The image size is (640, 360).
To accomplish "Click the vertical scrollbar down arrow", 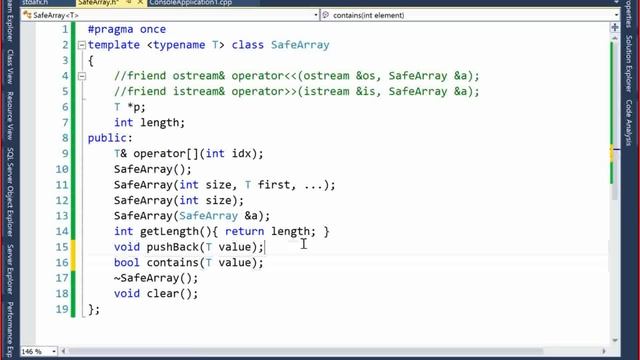I will click(615, 340).
